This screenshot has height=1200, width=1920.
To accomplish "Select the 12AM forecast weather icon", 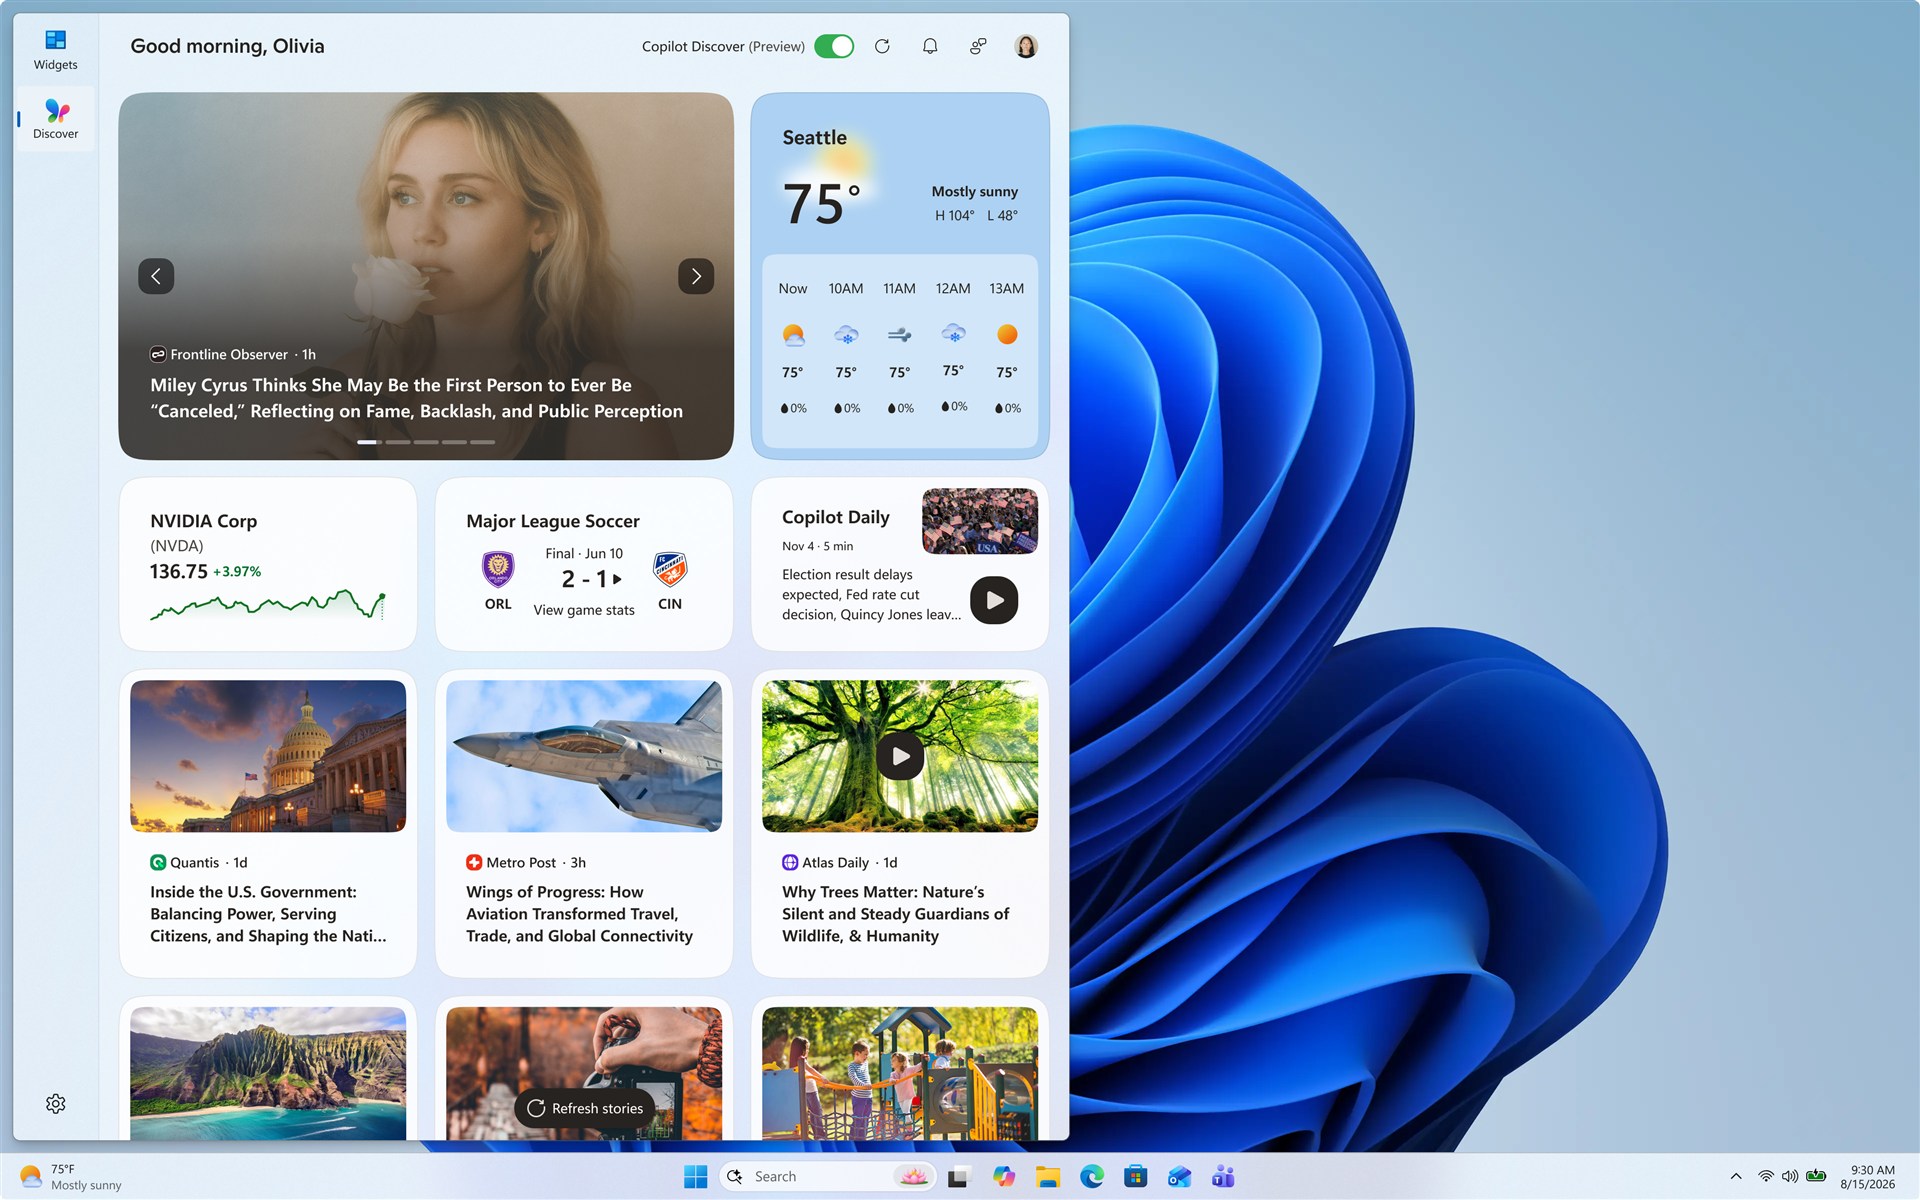I will pyautogui.click(x=953, y=333).
